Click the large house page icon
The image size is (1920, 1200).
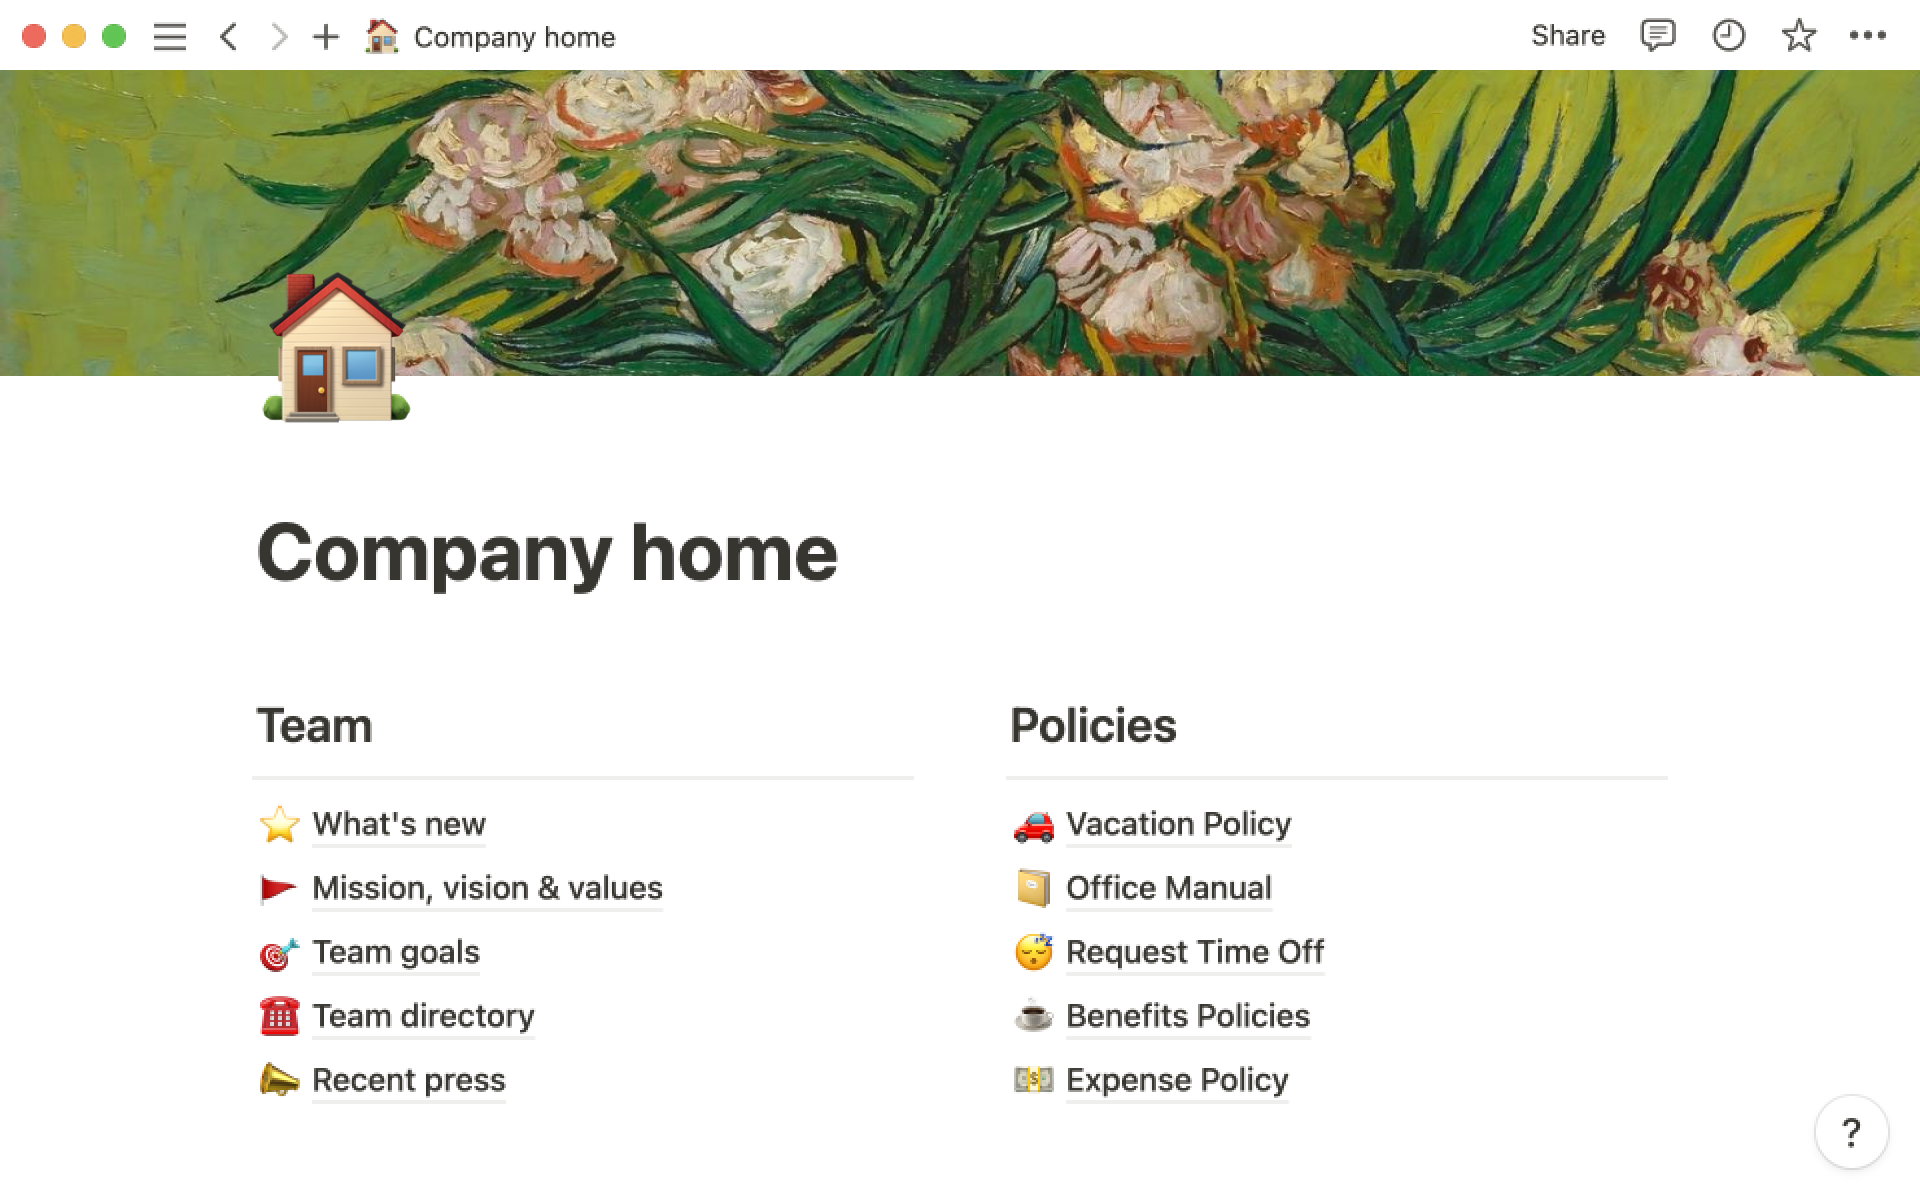[336, 348]
